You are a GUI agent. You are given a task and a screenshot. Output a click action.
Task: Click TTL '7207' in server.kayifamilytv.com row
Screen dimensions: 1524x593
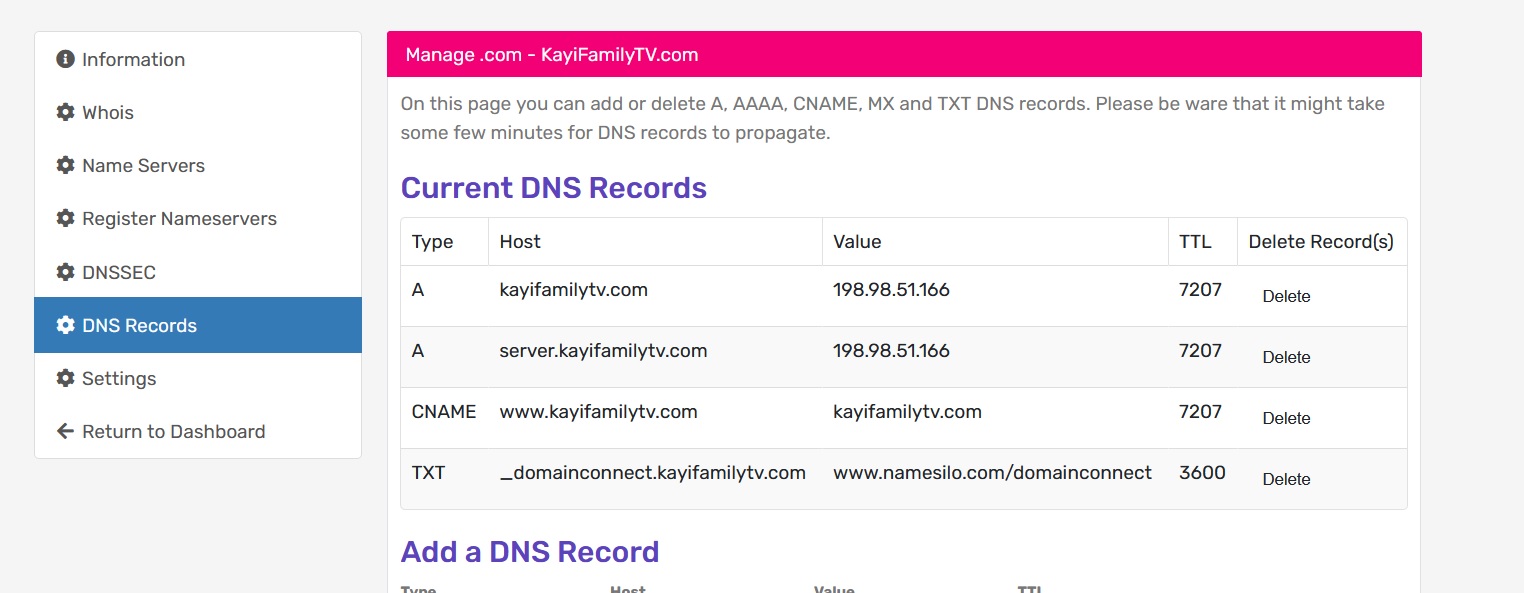tap(1201, 351)
